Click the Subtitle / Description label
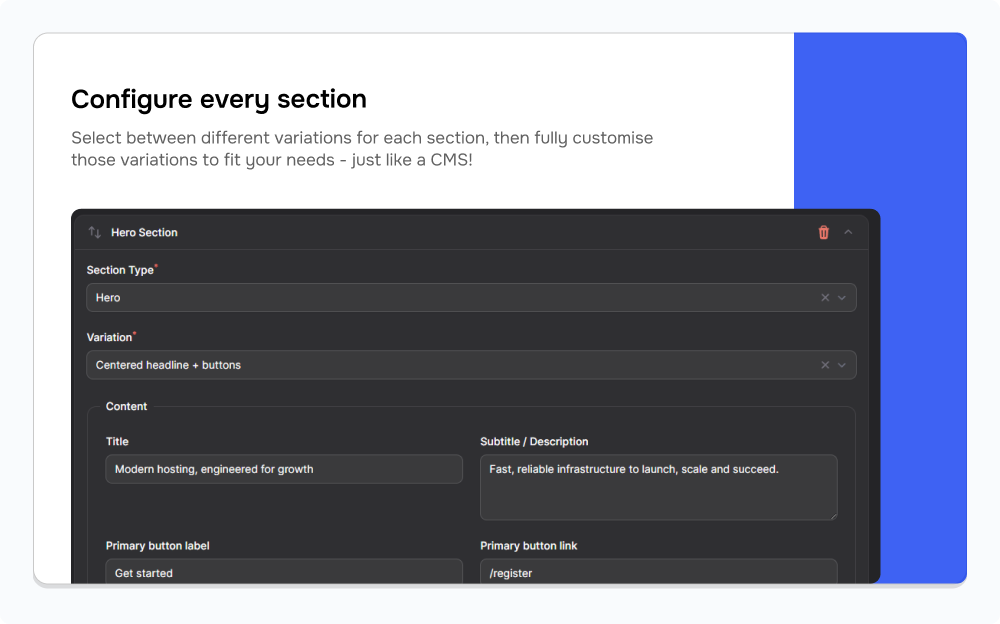The image size is (1000, 624). click(534, 441)
